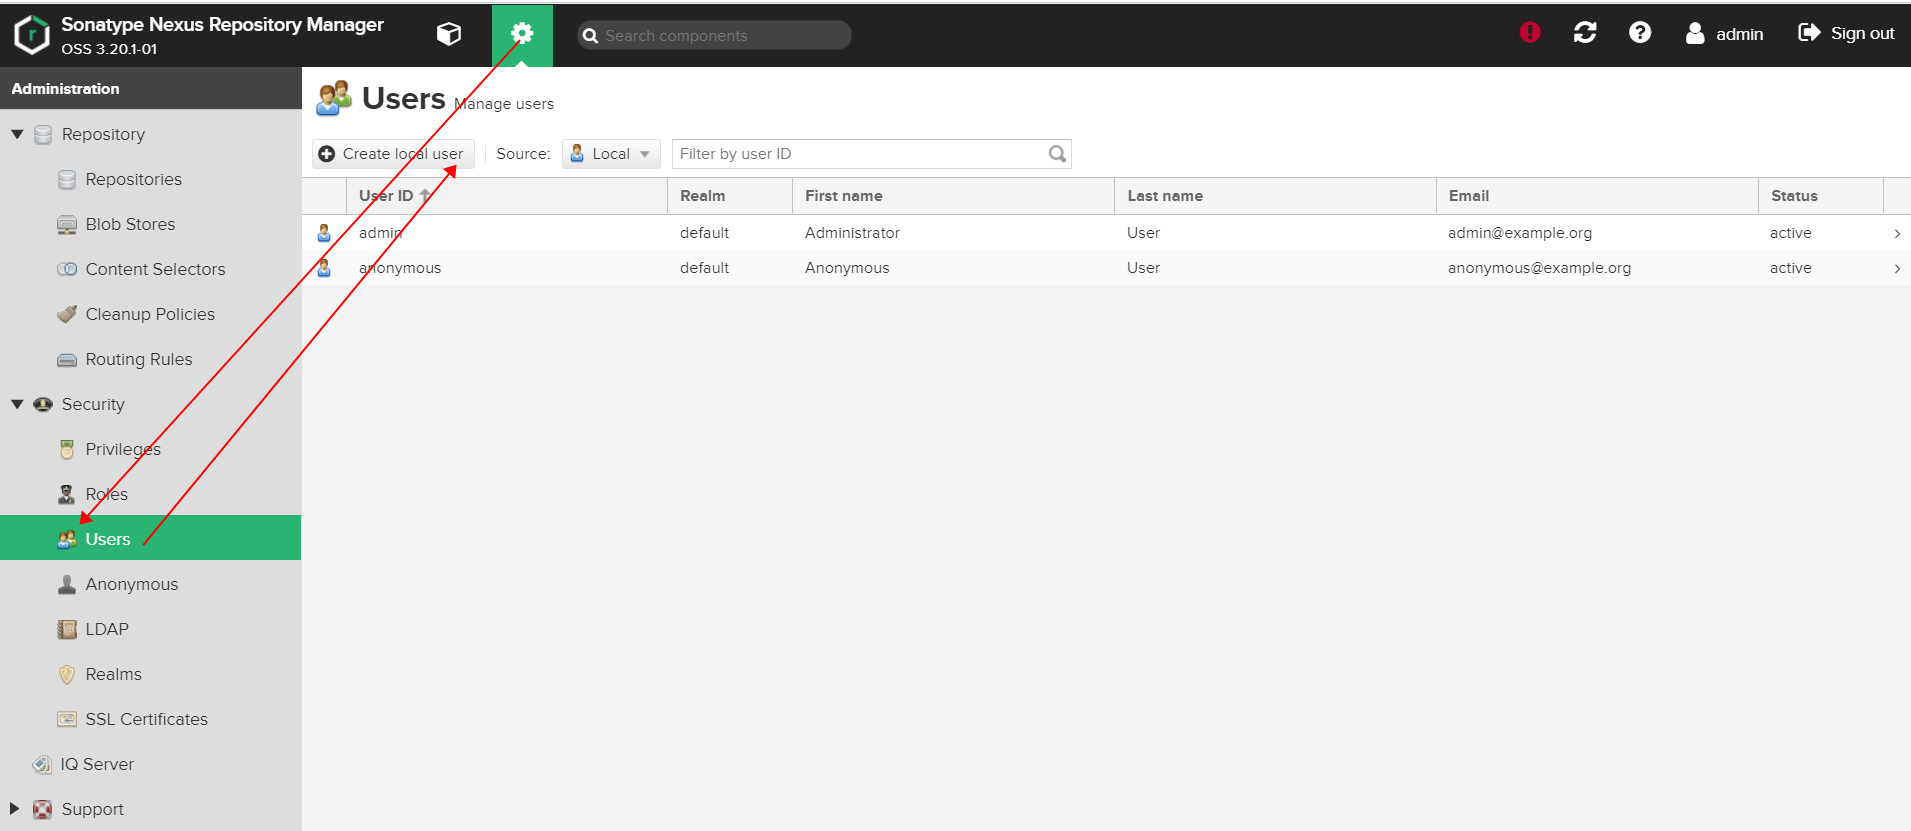Viewport: 1911px width, 831px height.
Task: Focus the Filter by user ID field
Action: [x=858, y=154]
